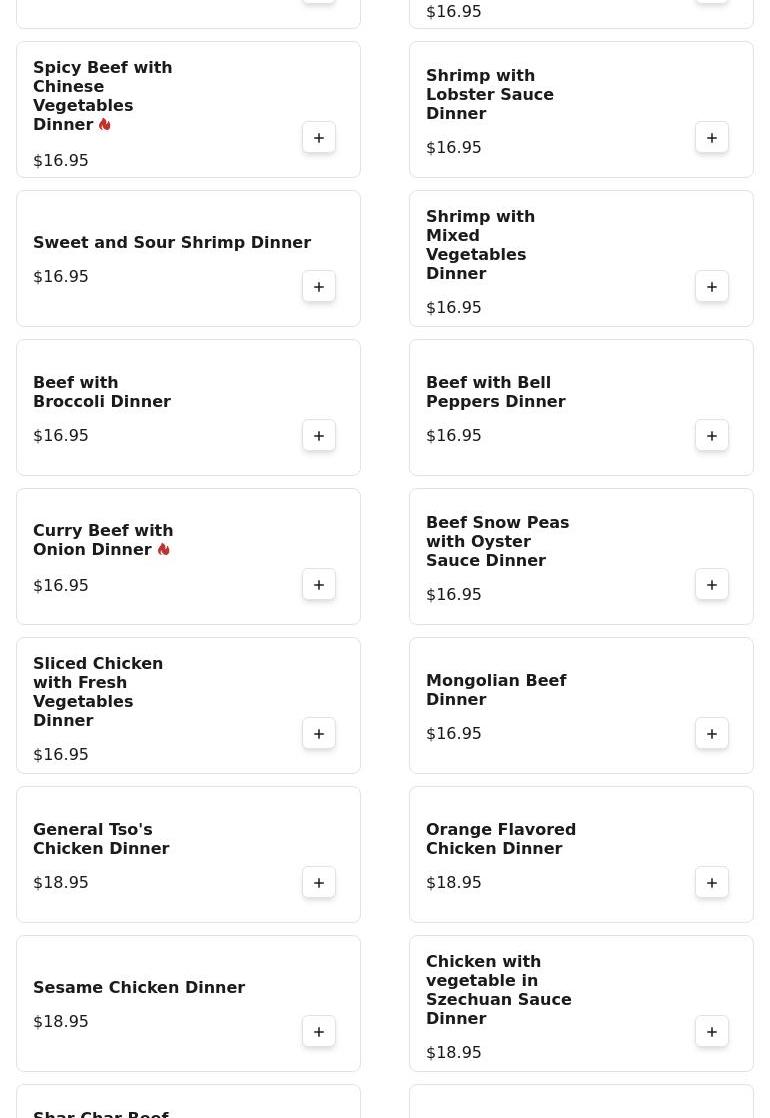
Task: Click spicy flame icon on Spicy Beef
Action: (105, 125)
